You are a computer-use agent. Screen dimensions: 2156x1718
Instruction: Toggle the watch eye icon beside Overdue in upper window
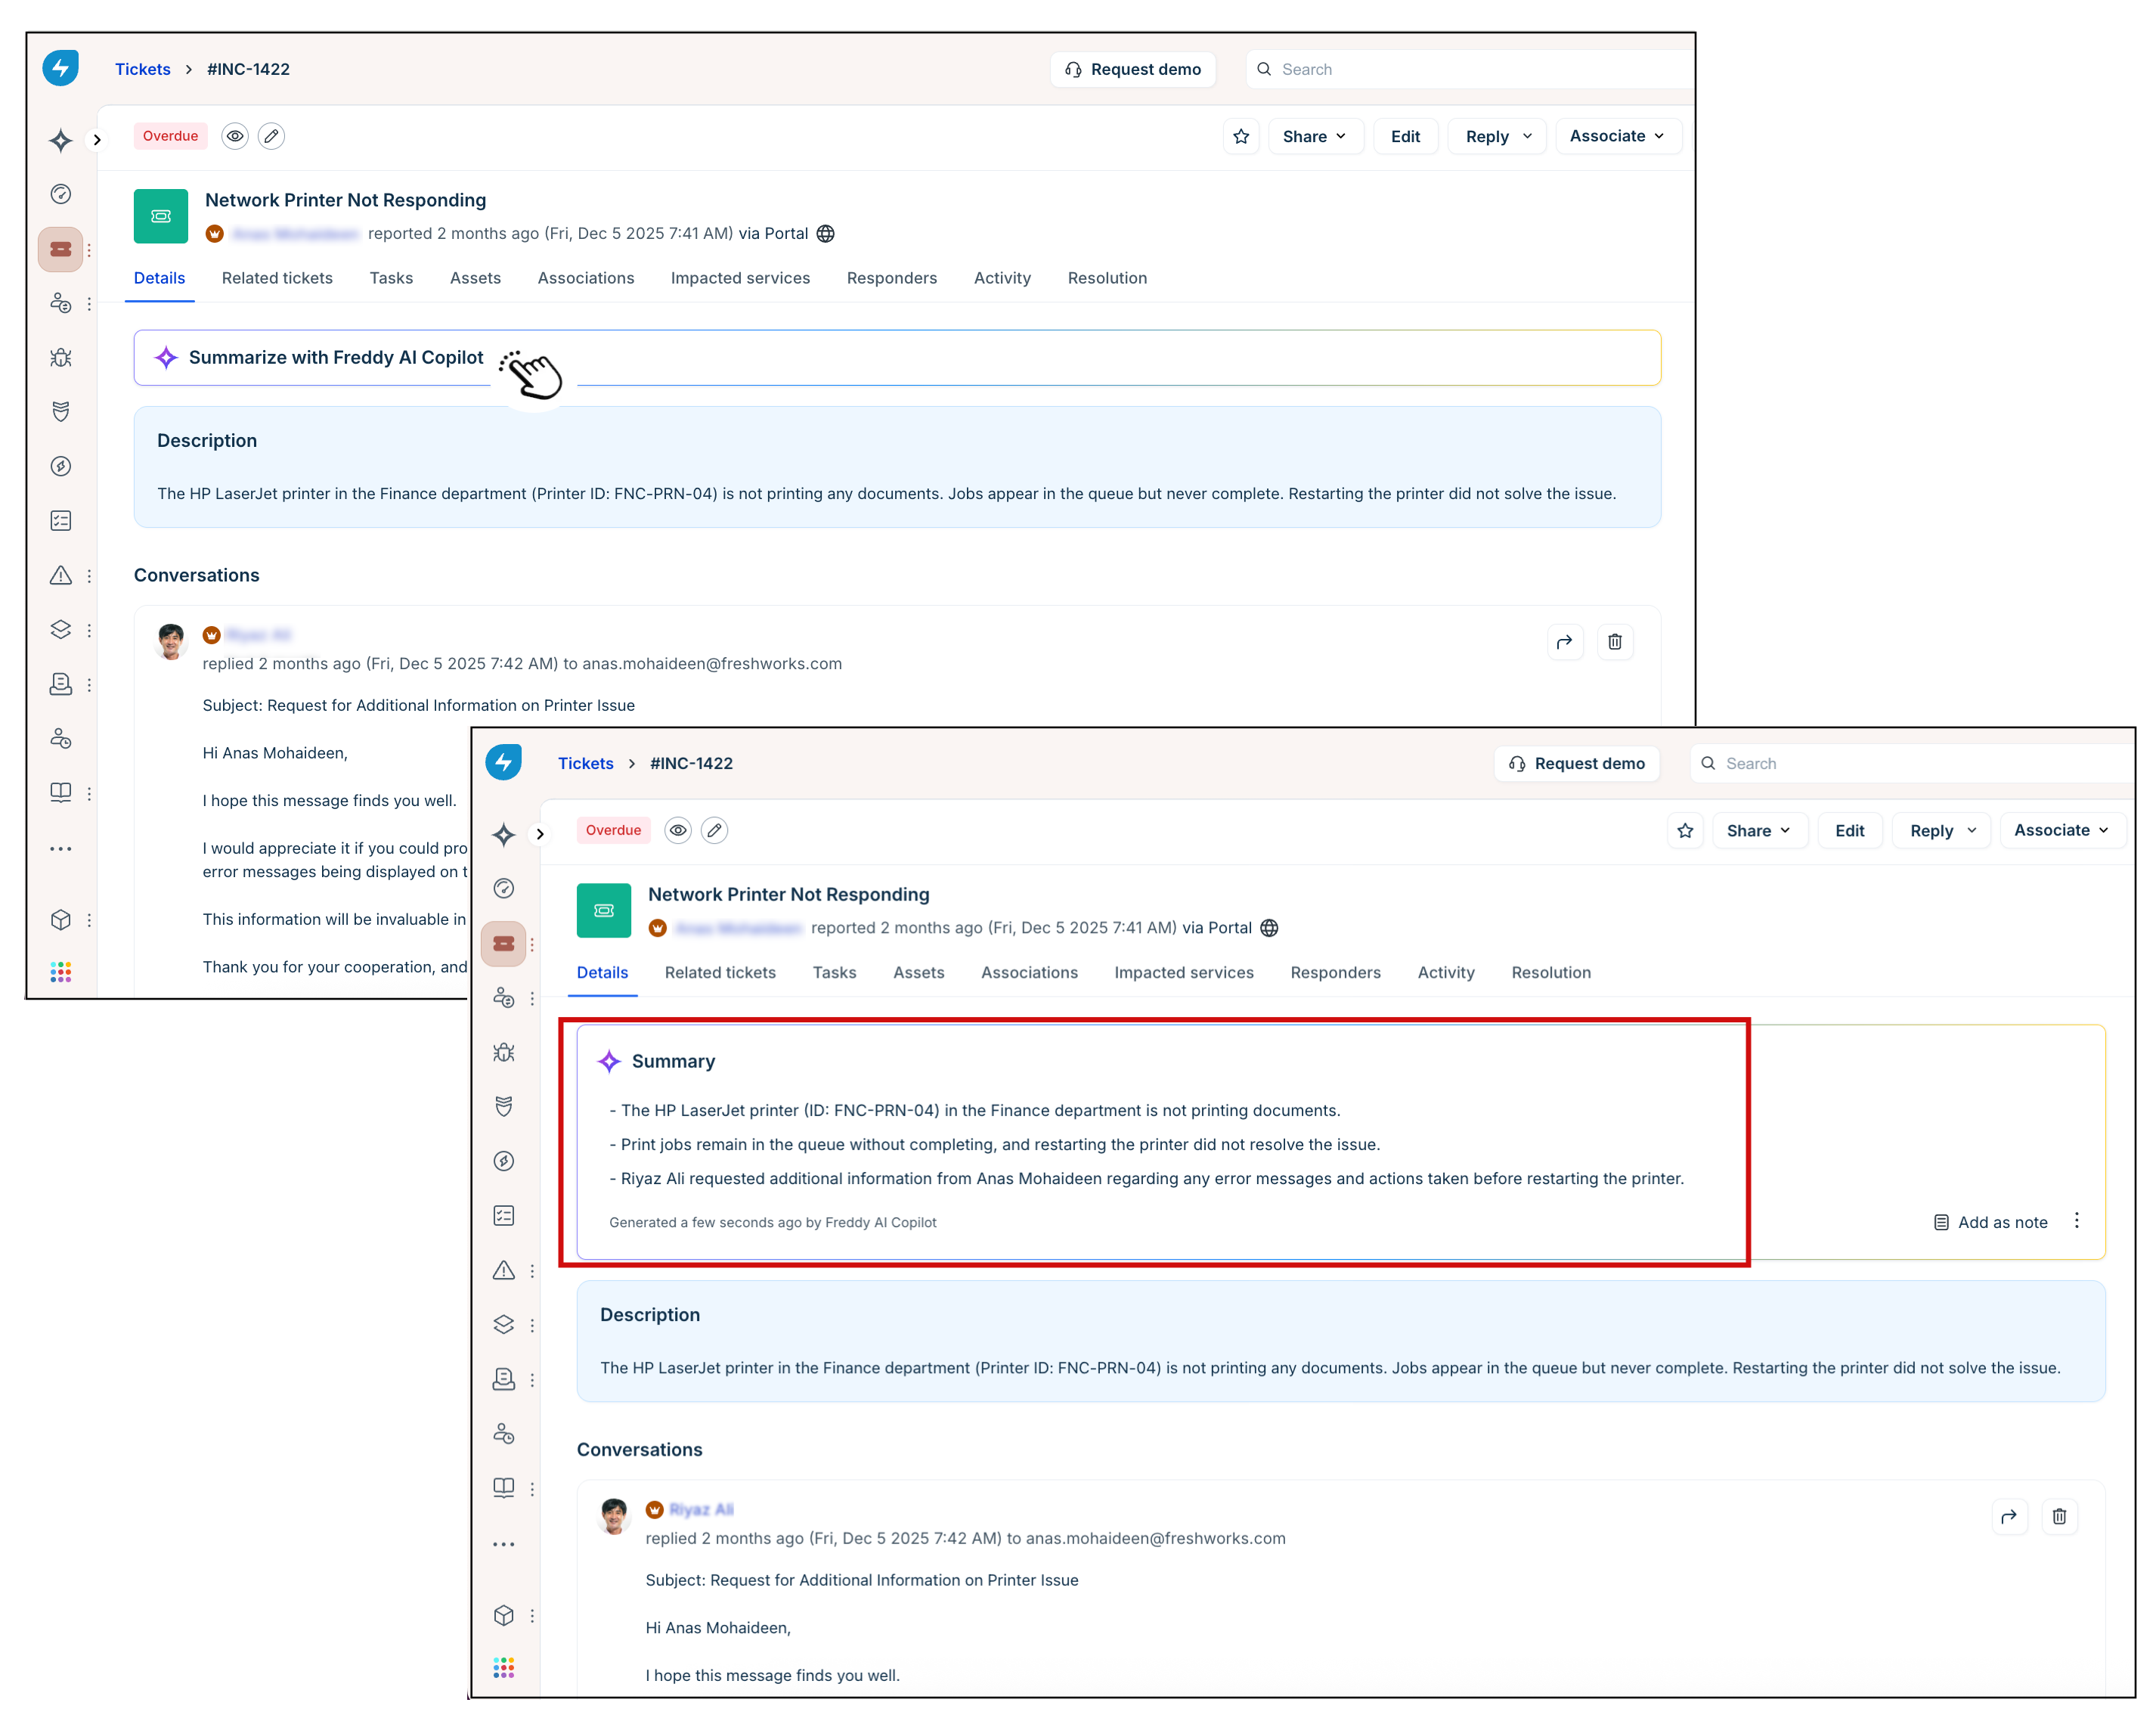235,136
